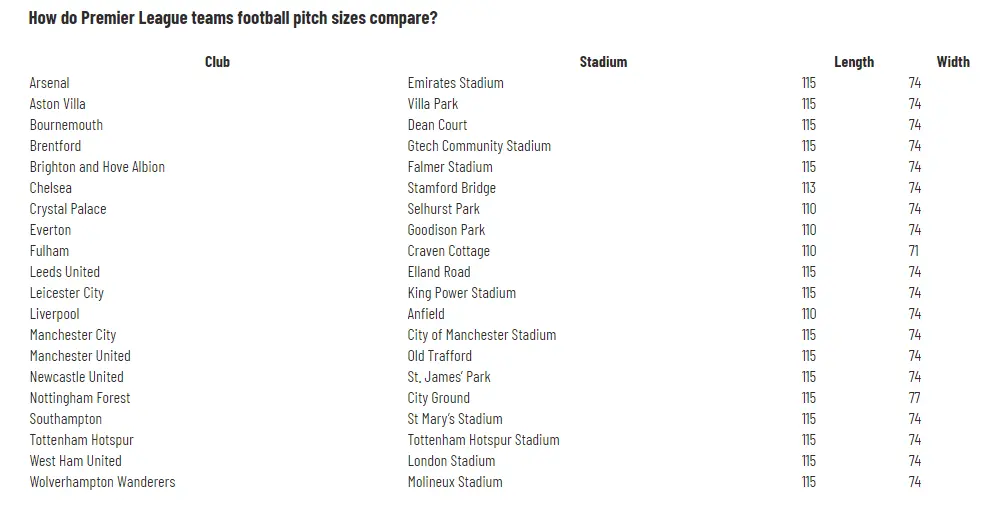Image resolution: width=996 pixels, height=510 pixels.
Task: Click the Arsenal club name
Action: (x=50, y=83)
